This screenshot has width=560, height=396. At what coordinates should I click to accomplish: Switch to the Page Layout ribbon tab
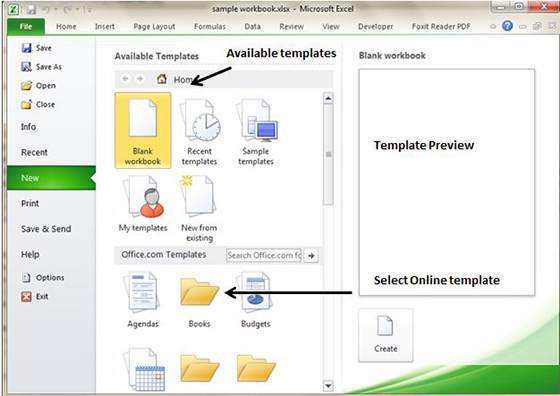(154, 26)
